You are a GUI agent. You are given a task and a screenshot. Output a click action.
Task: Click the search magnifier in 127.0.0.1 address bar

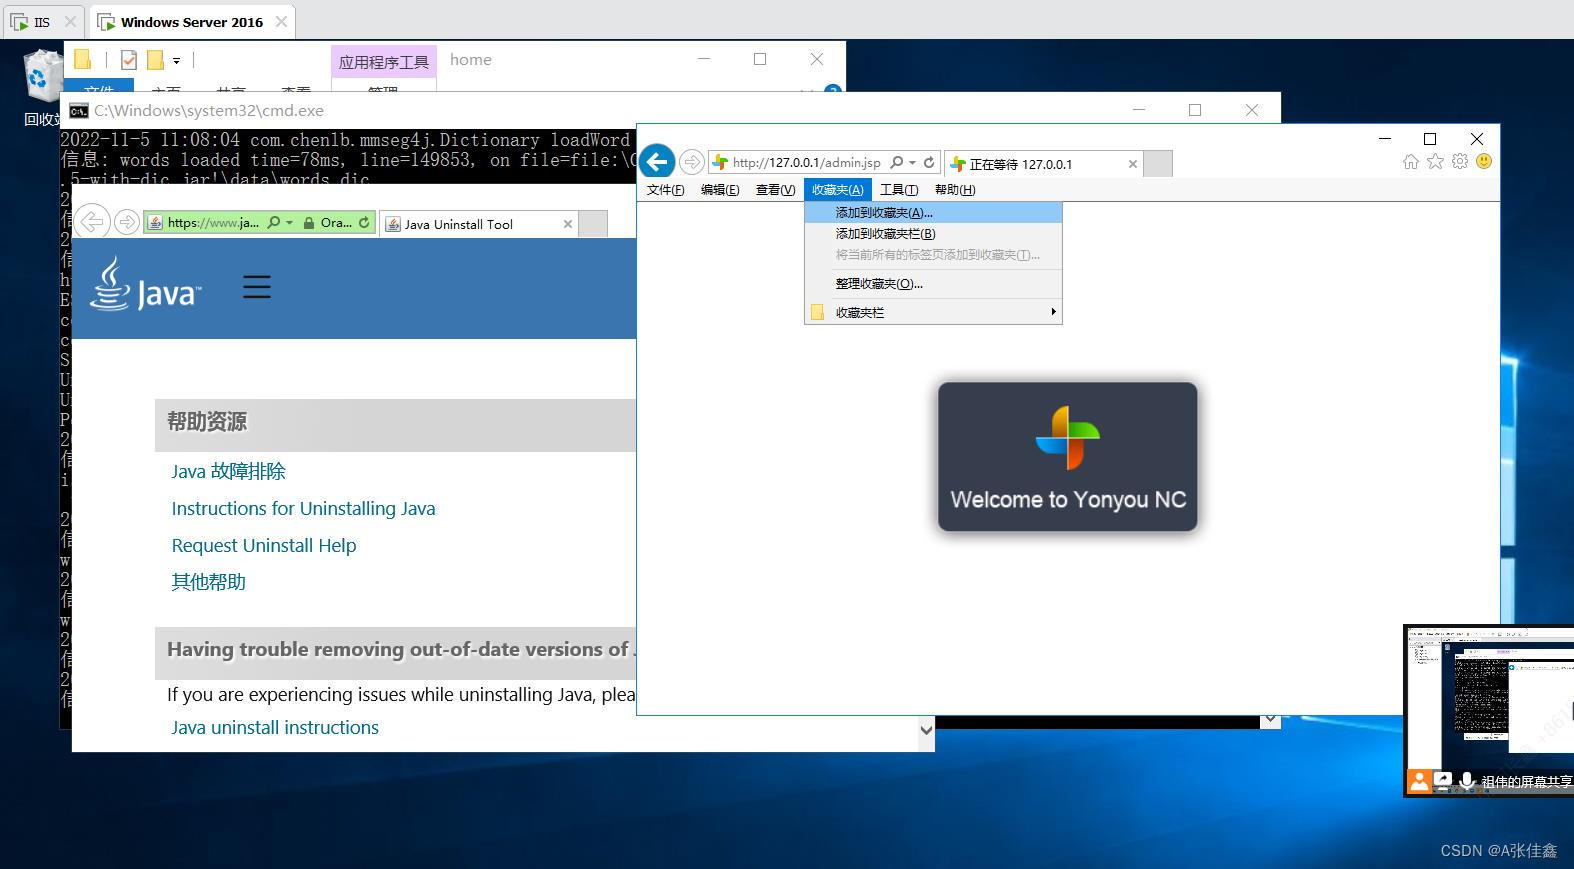(x=897, y=162)
